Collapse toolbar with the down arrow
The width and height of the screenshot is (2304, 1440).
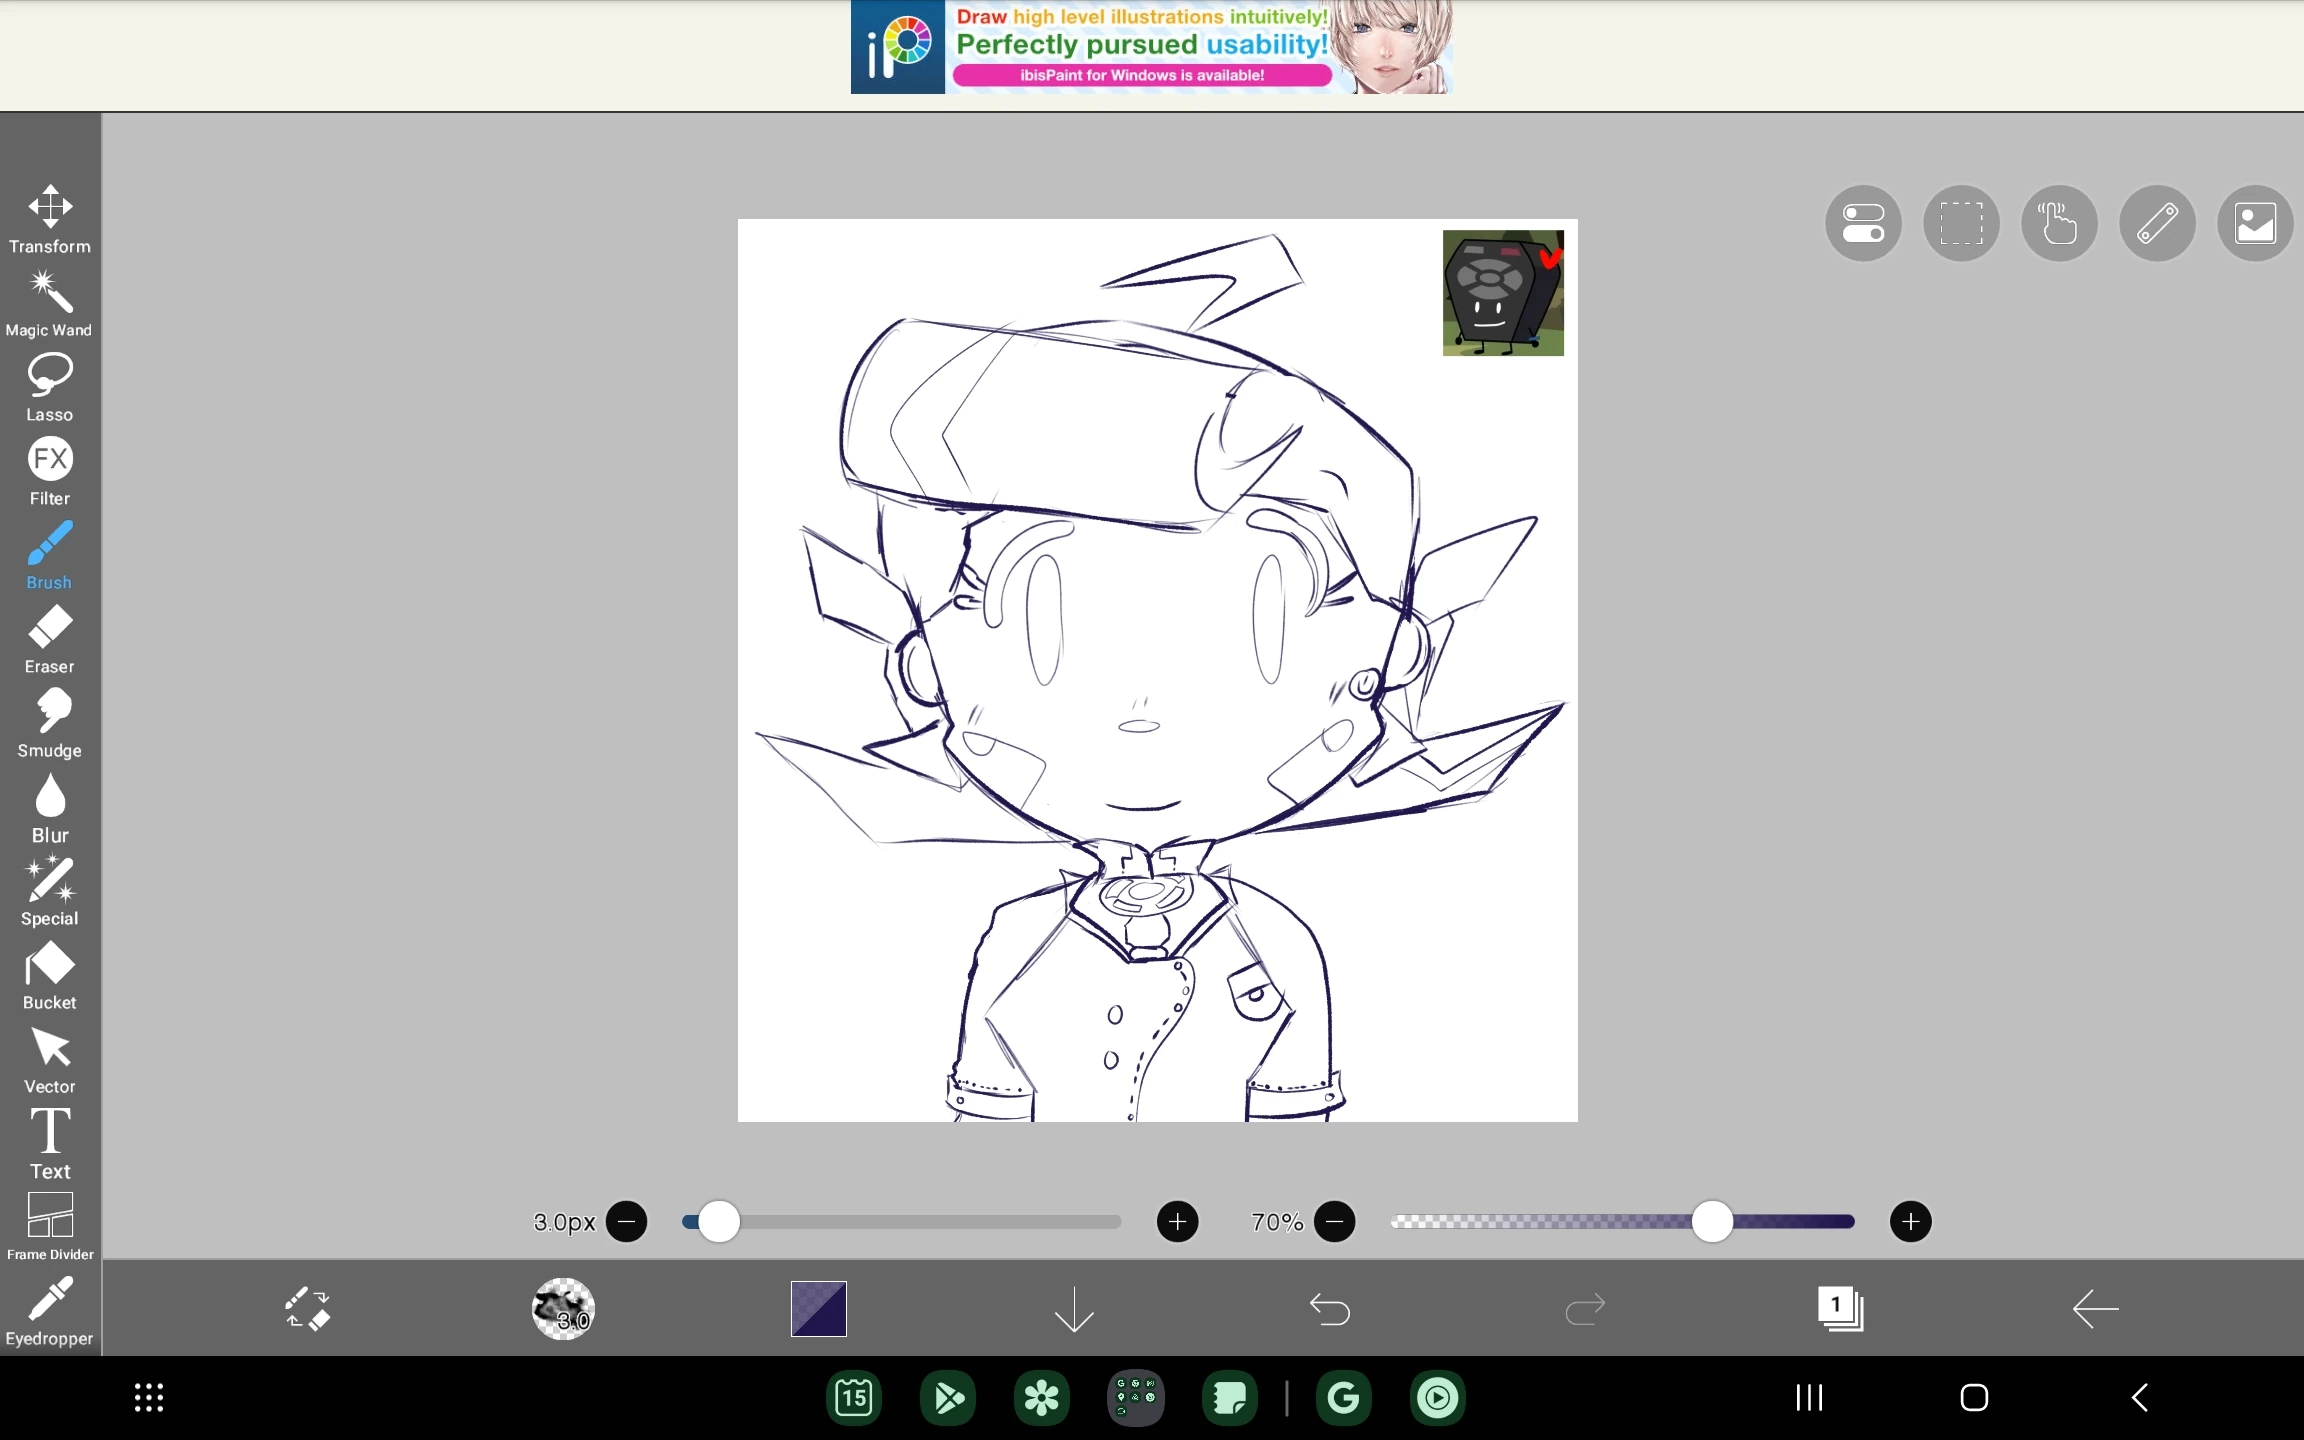point(1074,1309)
